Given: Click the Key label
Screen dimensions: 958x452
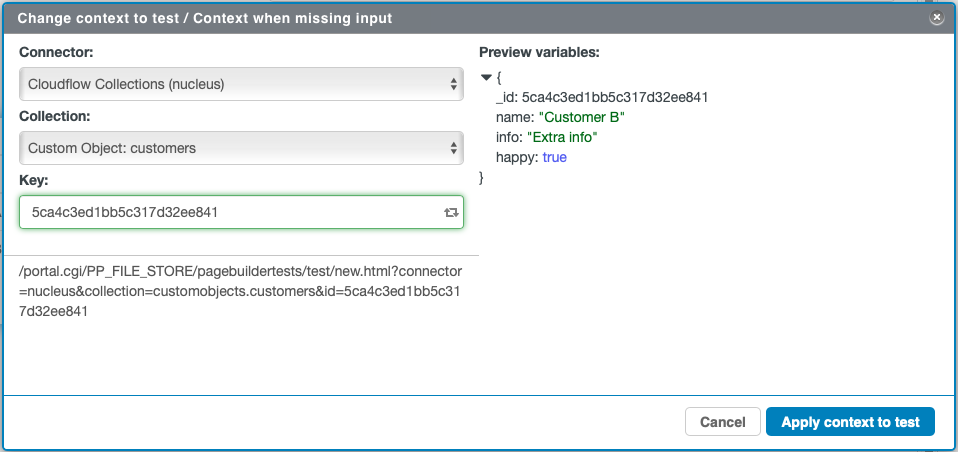Looking at the screenshot, I should pyautogui.click(x=34, y=180).
